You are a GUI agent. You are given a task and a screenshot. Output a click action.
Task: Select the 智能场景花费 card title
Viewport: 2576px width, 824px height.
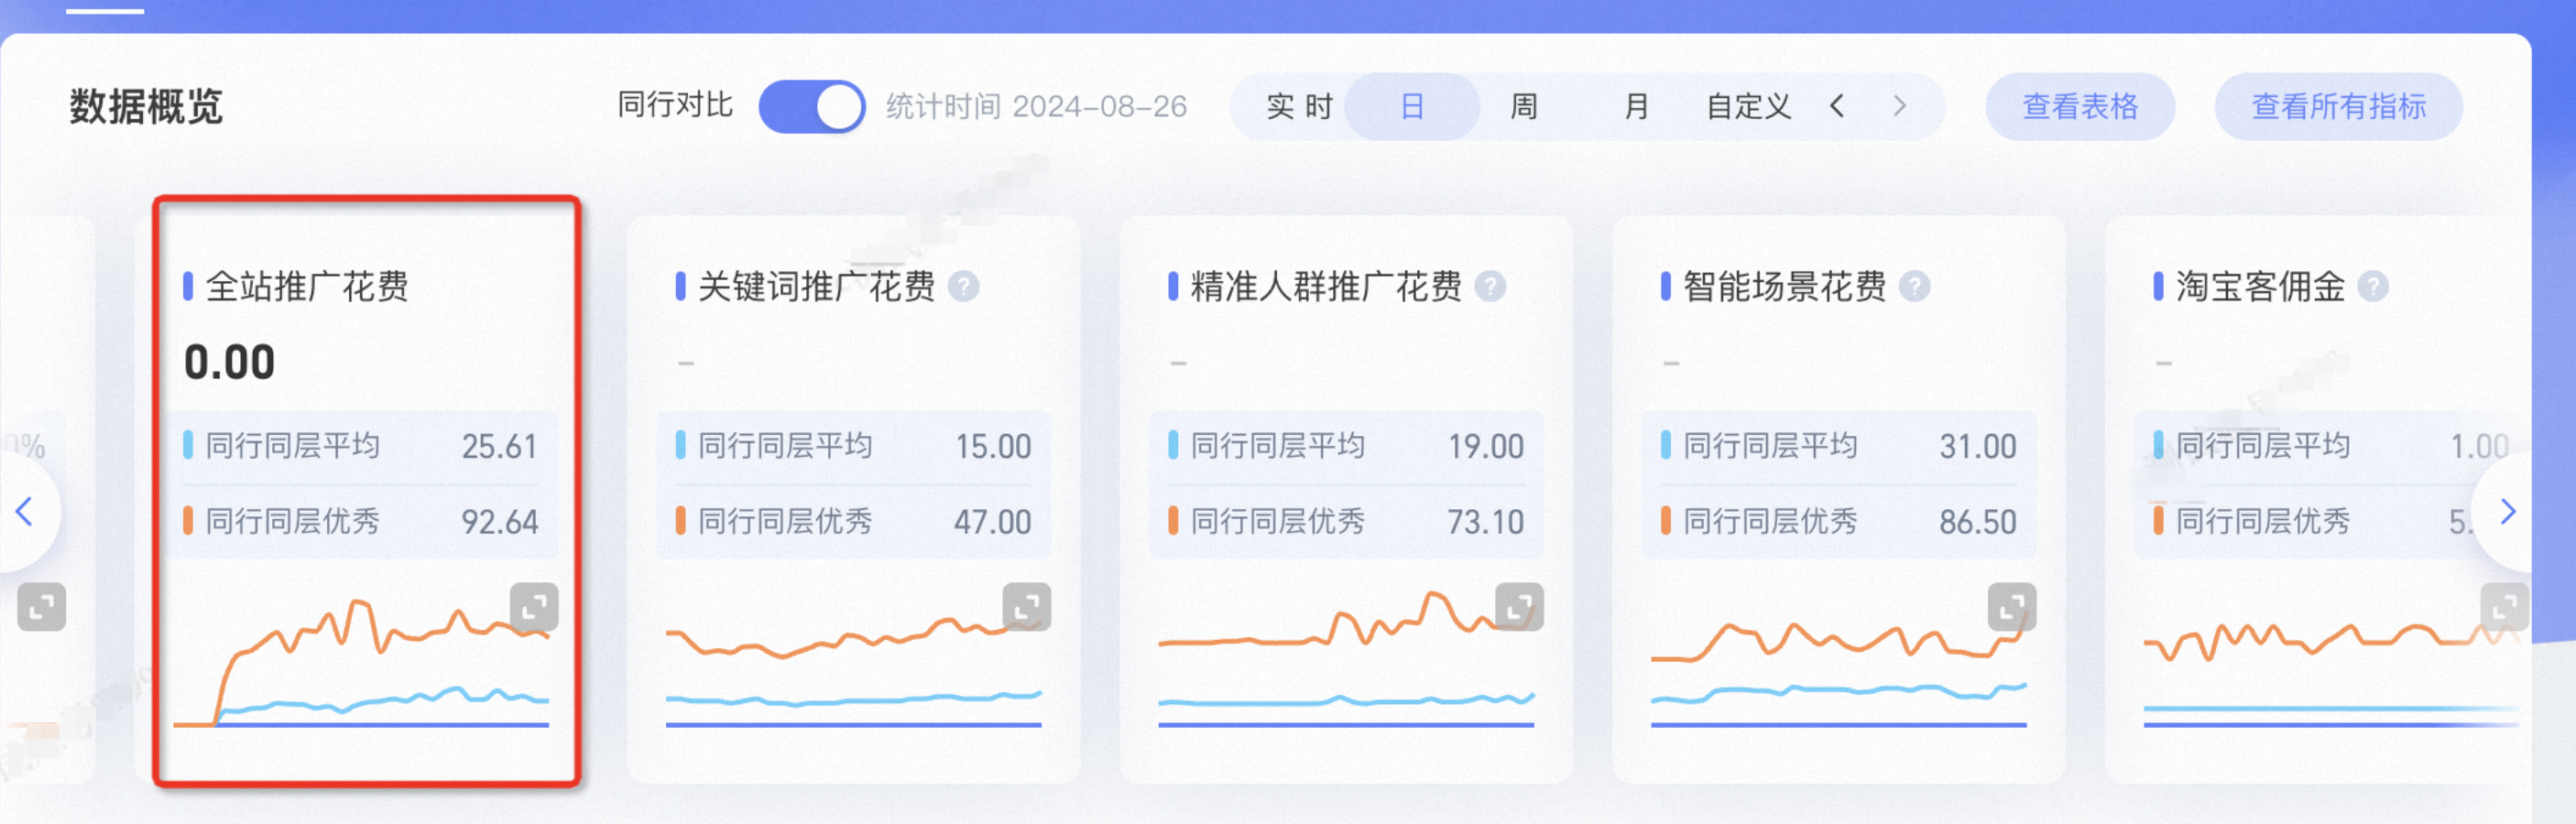point(1784,287)
